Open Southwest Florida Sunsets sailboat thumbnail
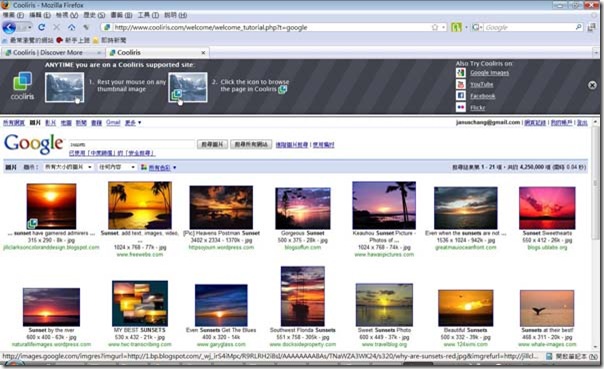Viewport: 604px width, 369px height. [x=303, y=296]
